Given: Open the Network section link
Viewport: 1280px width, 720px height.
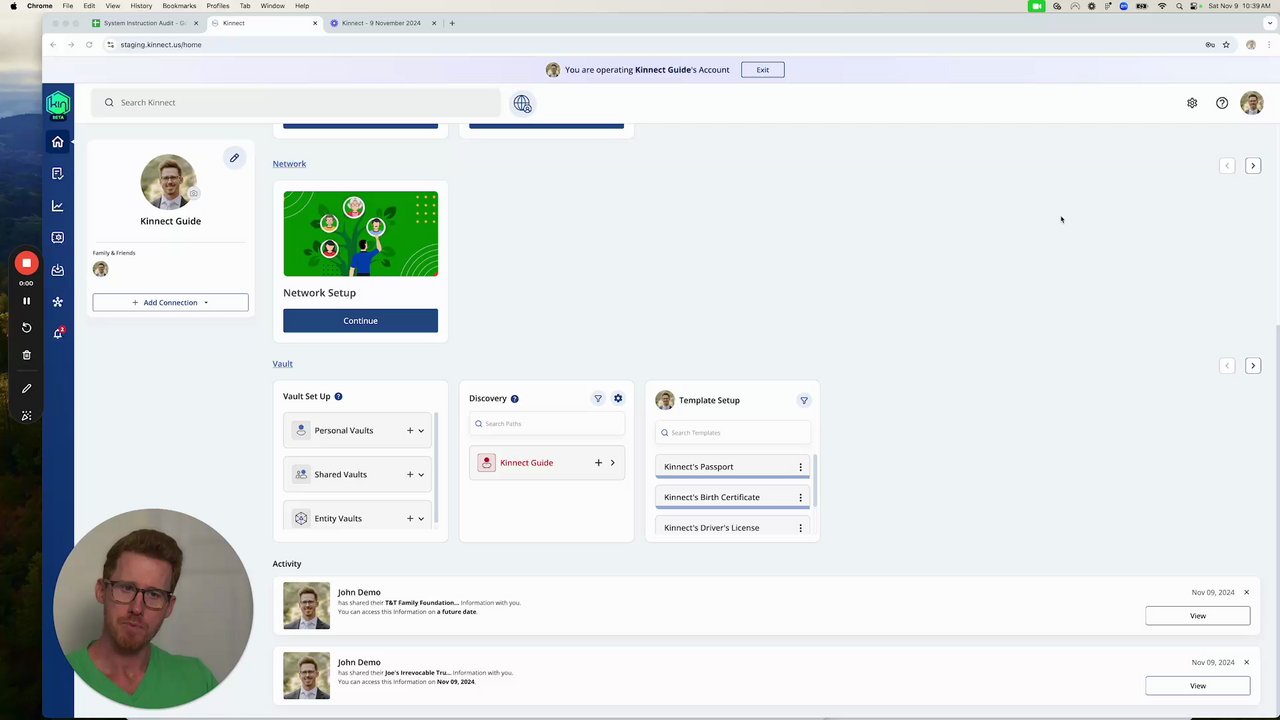Looking at the screenshot, I should (289, 164).
